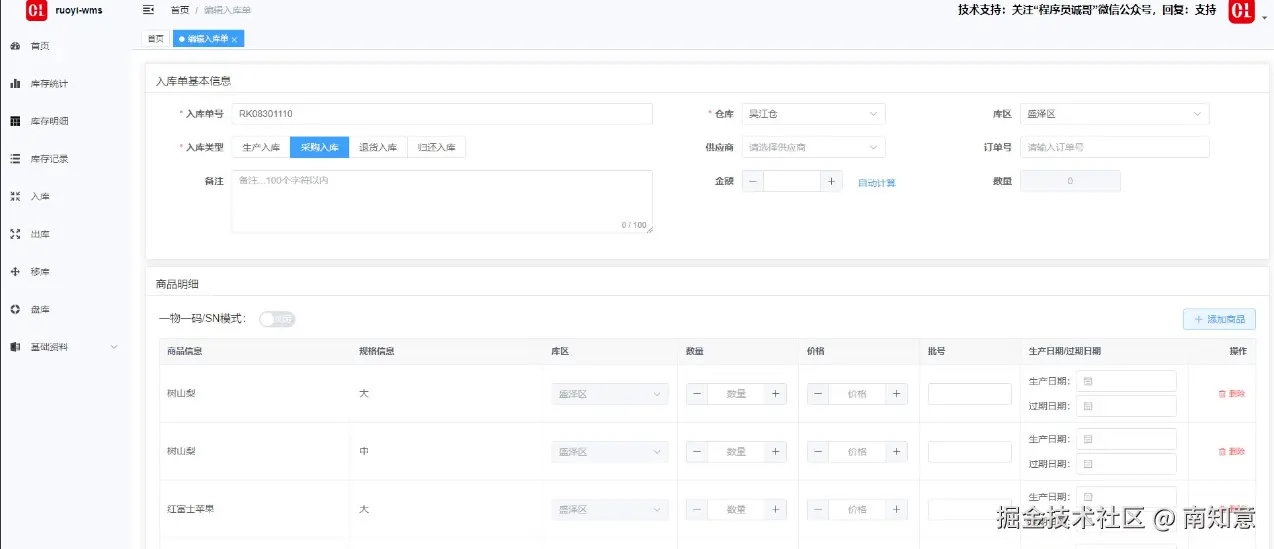Click the 添加商品 button
The width and height of the screenshot is (1274, 549).
coord(1219,320)
